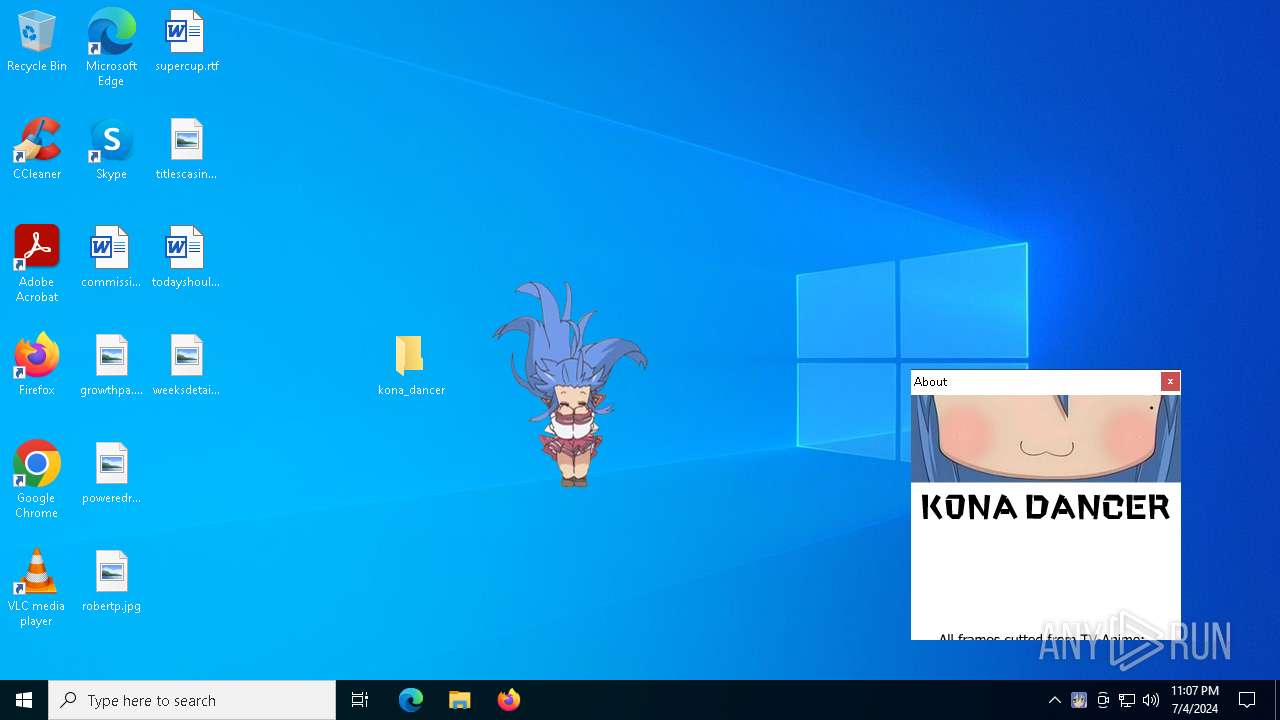
Task: Open the volume control tray icon
Action: tap(1151, 700)
